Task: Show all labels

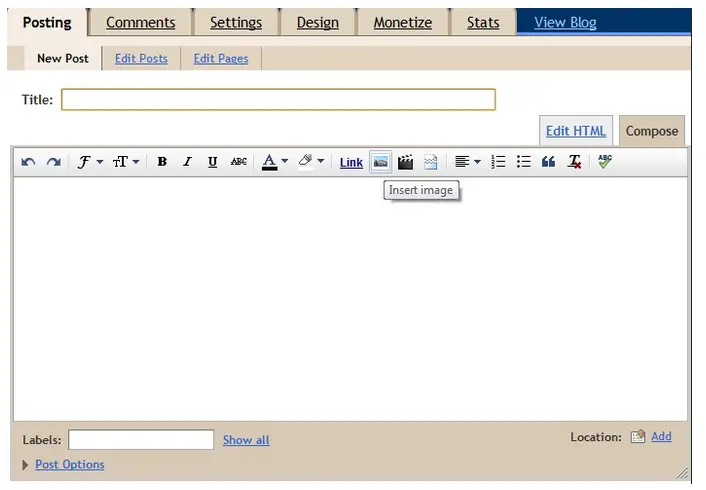Action: click(x=246, y=440)
